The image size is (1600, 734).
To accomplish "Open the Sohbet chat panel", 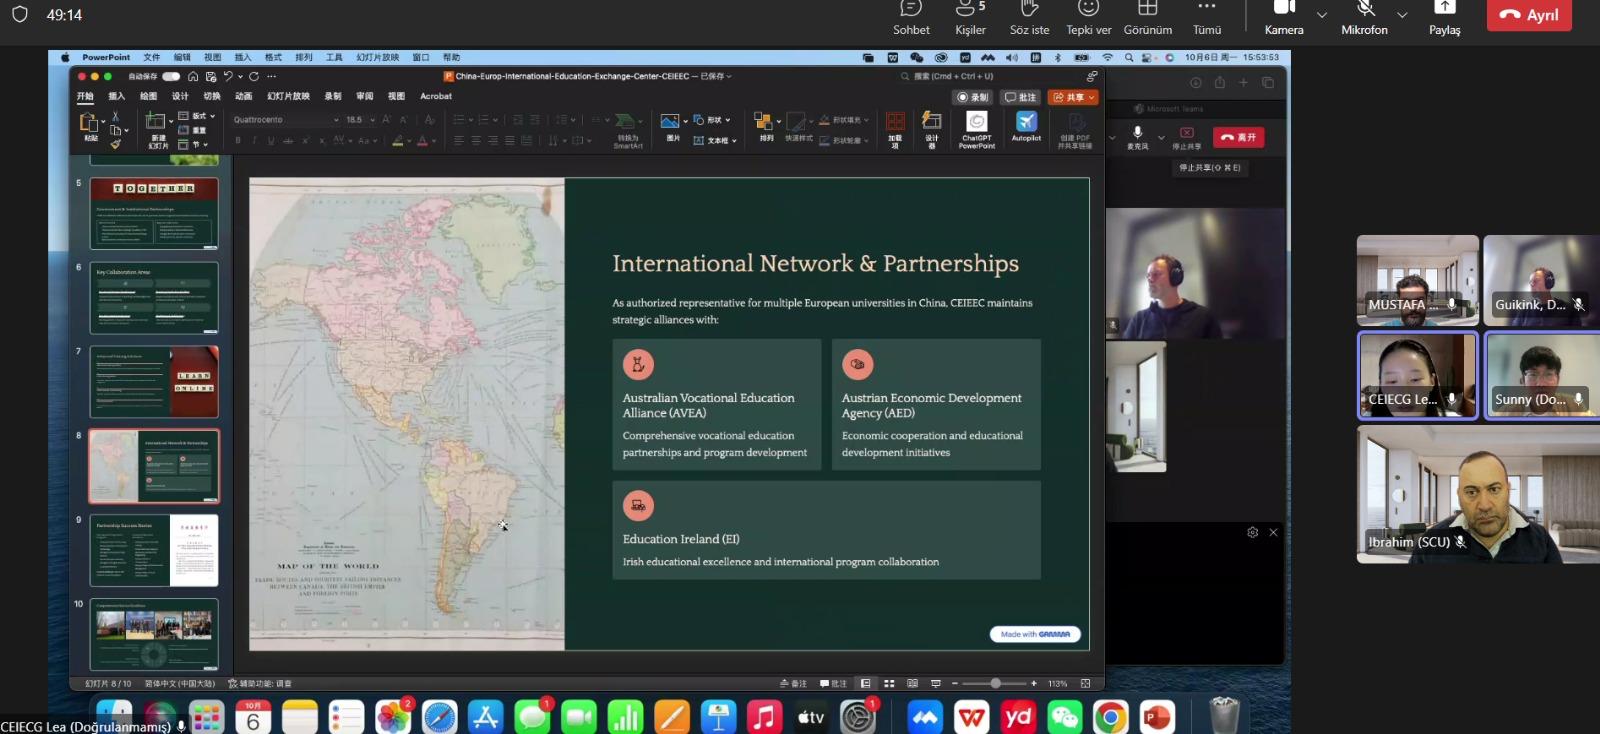I will (911, 18).
